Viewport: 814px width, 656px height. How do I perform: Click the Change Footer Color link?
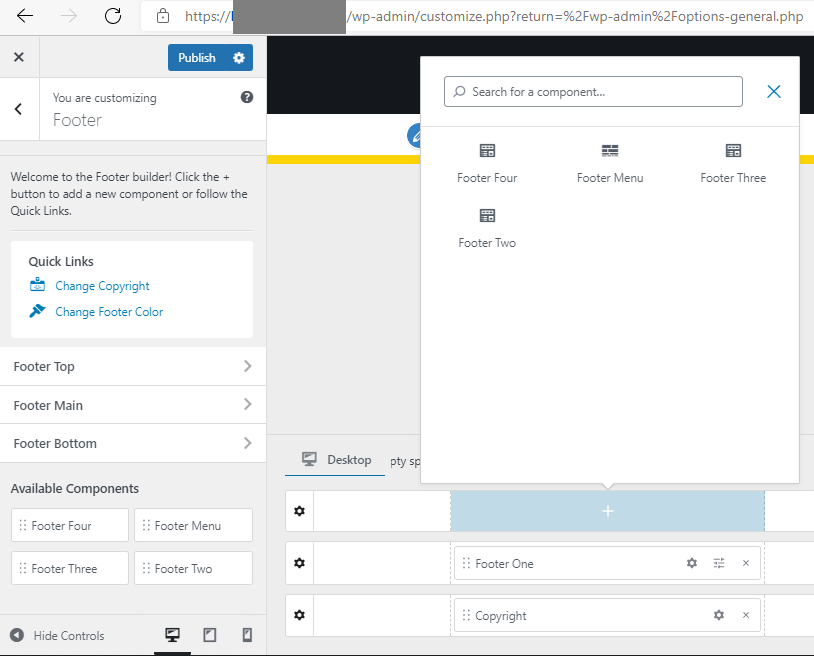pyautogui.click(x=109, y=312)
